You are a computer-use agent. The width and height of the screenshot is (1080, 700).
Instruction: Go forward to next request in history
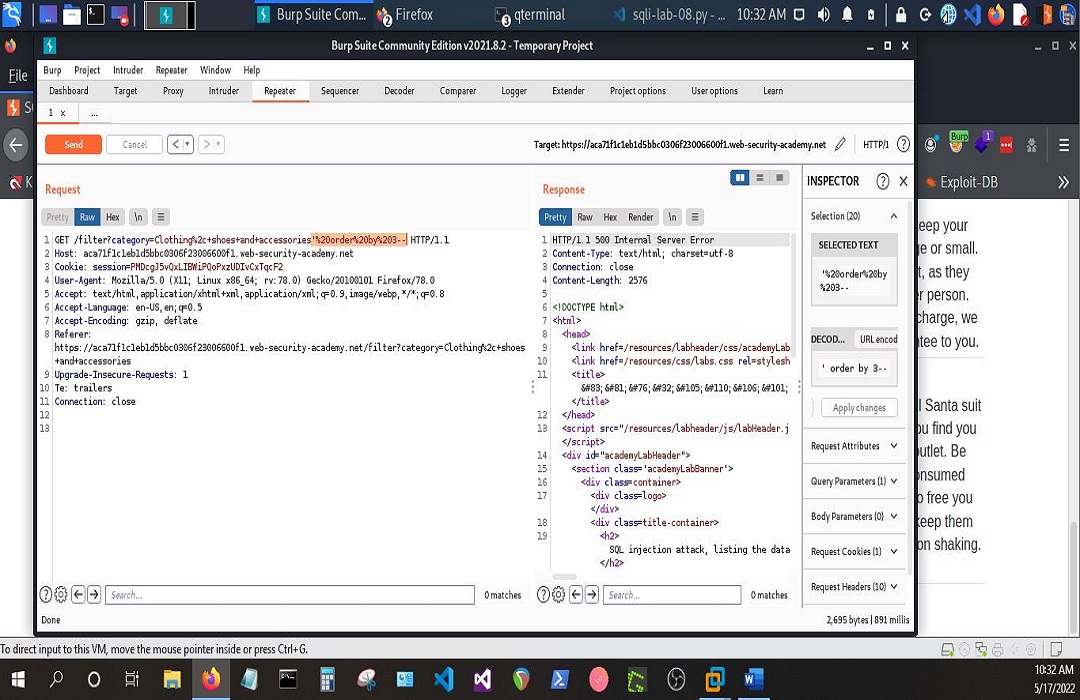[x=206, y=145]
